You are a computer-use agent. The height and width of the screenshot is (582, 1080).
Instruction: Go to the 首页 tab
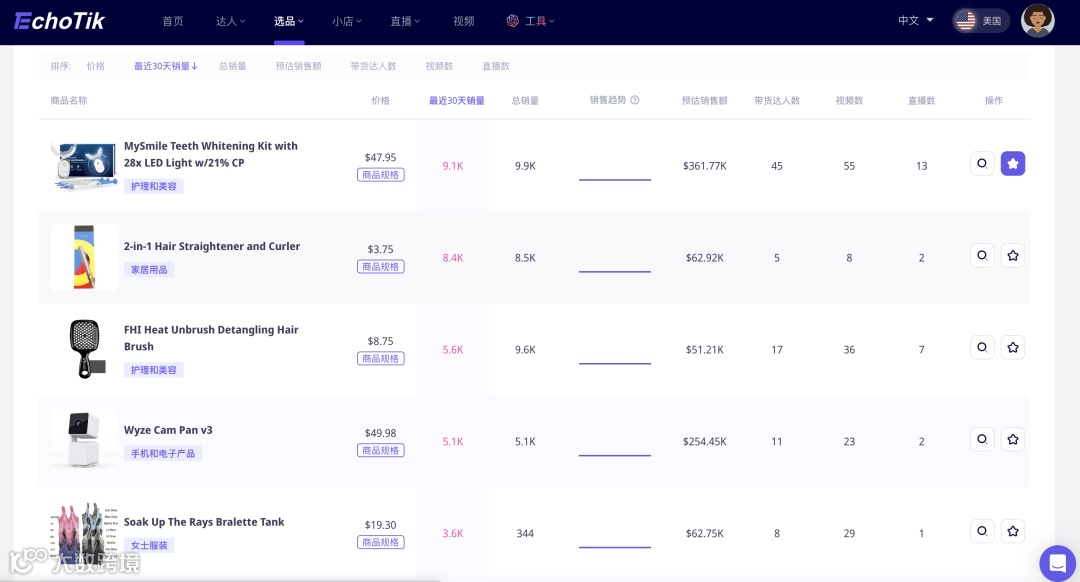[x=173, y=21]
